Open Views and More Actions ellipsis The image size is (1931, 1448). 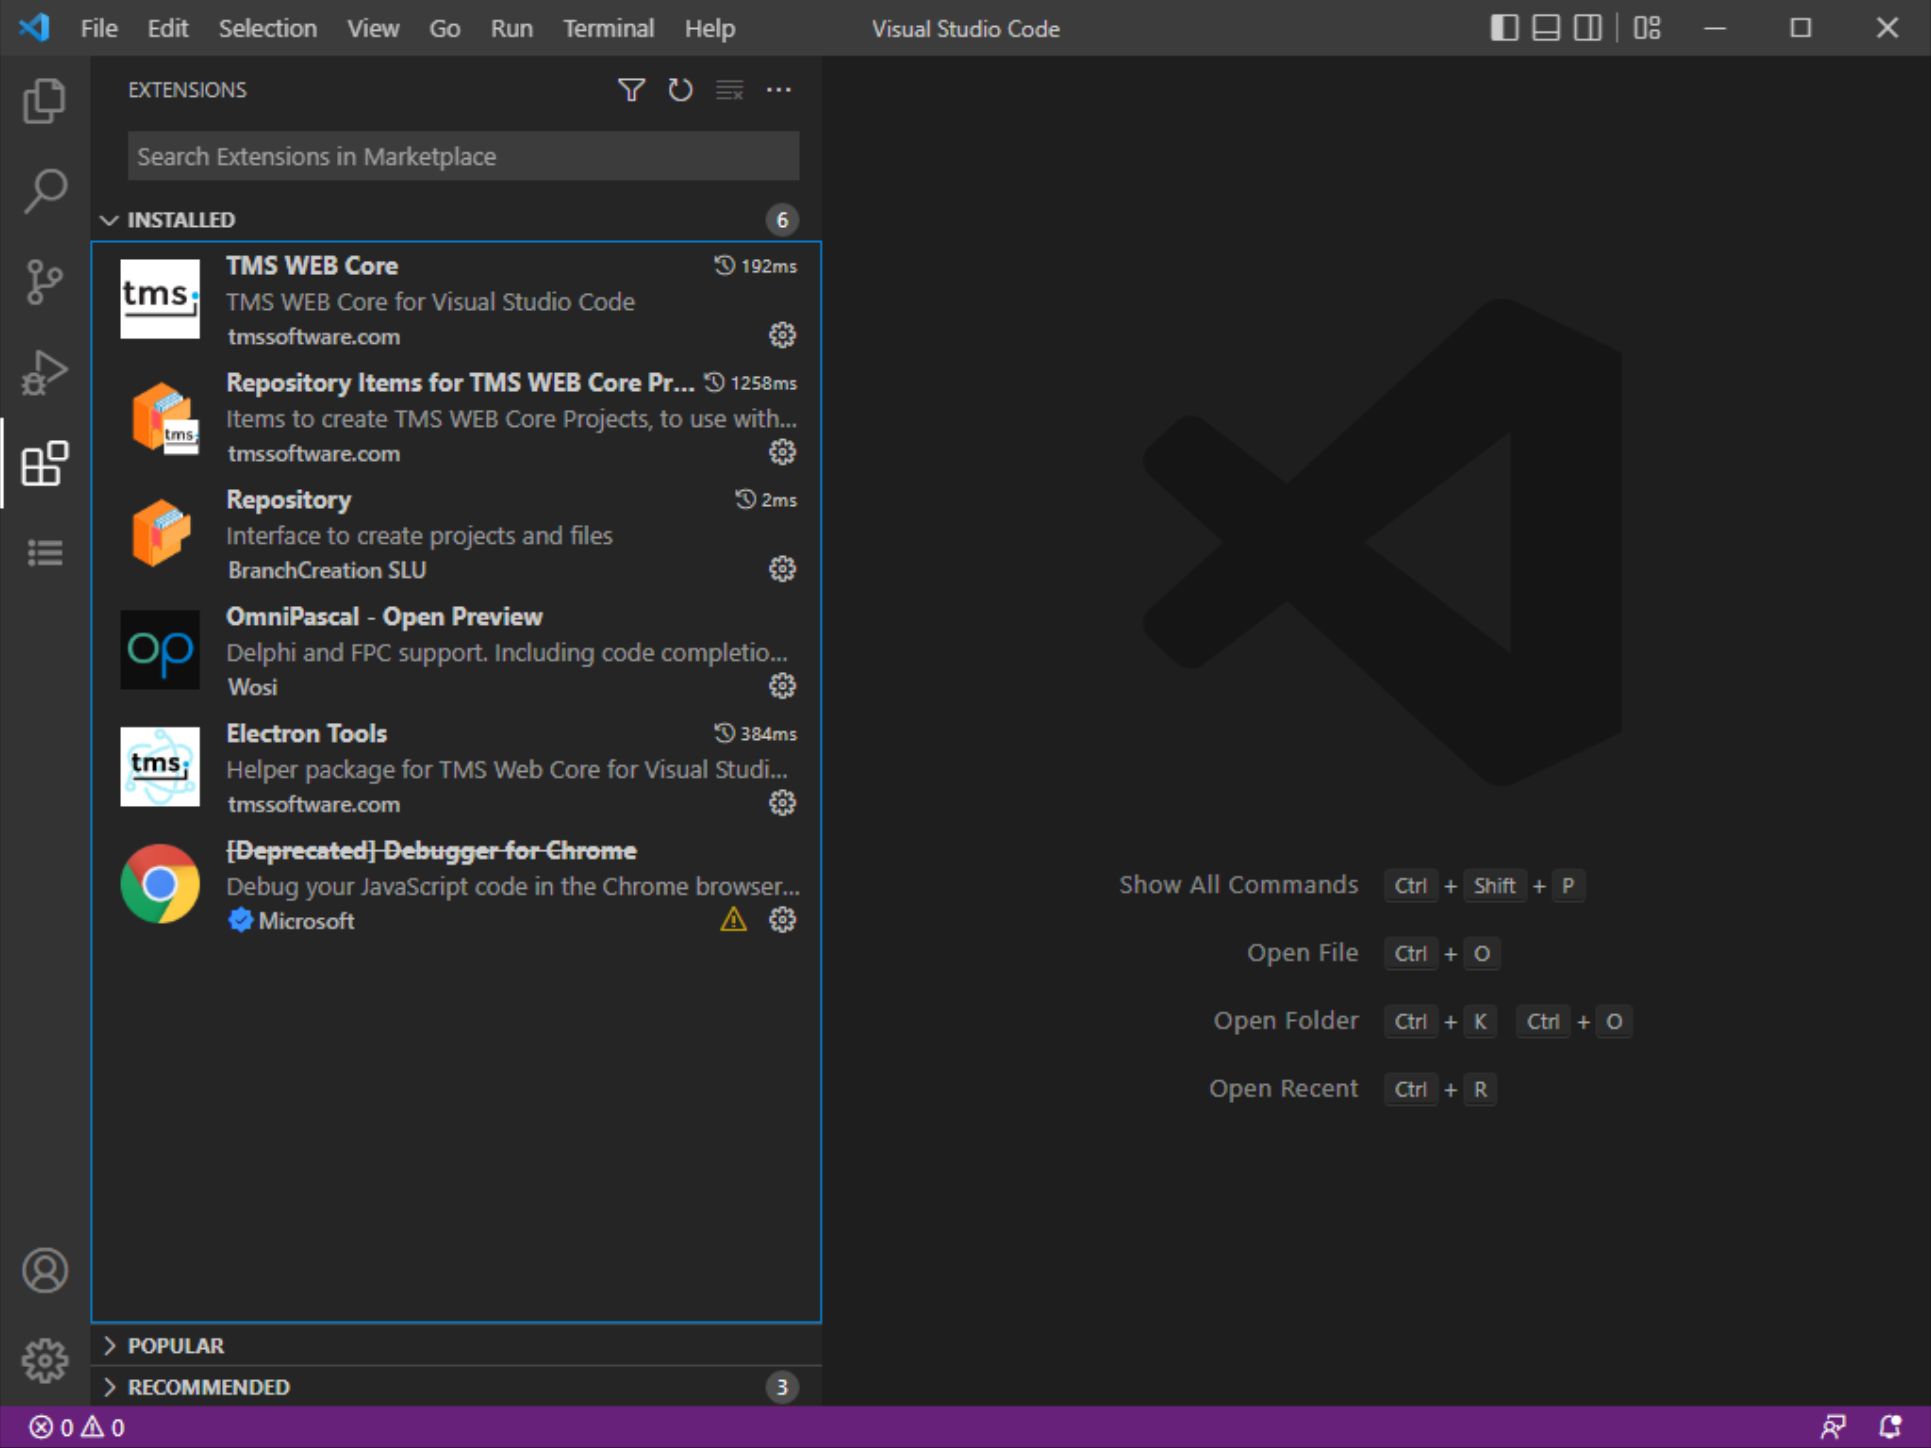click(x=779, y=90)
